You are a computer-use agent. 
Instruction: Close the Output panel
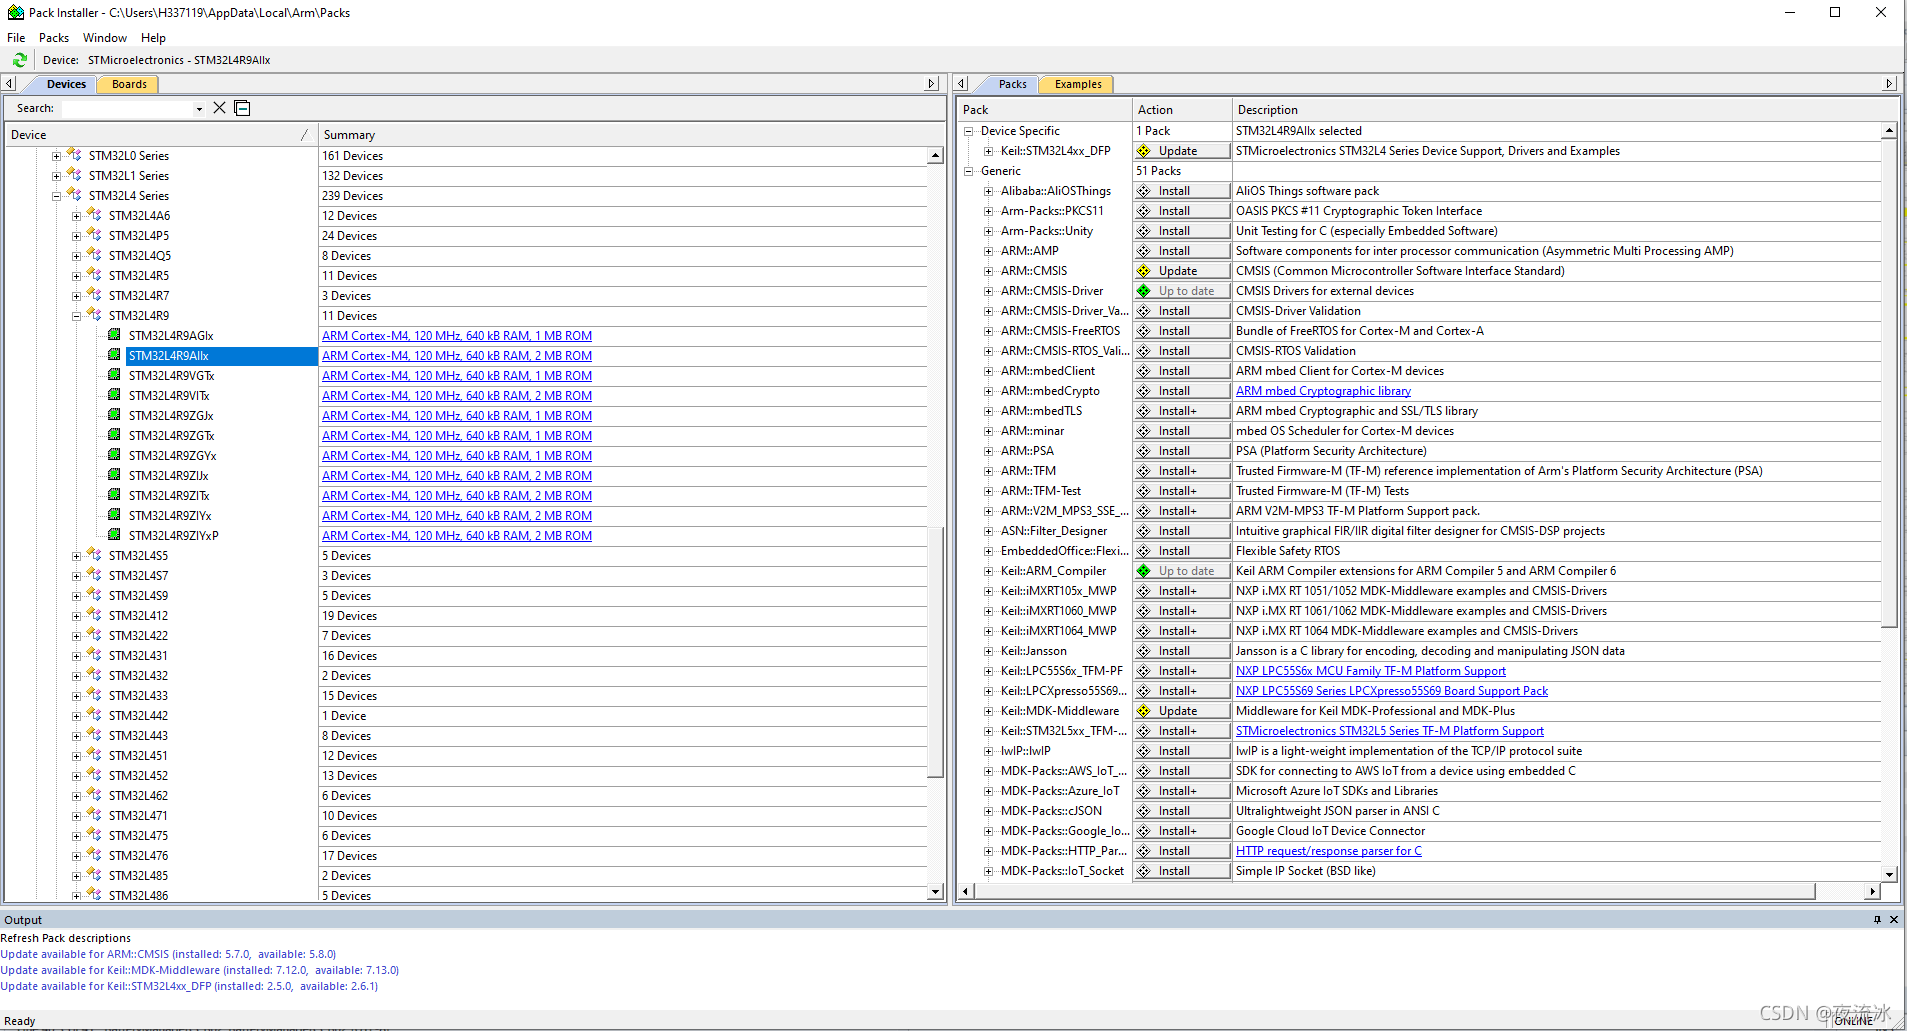coord(1894,920)
